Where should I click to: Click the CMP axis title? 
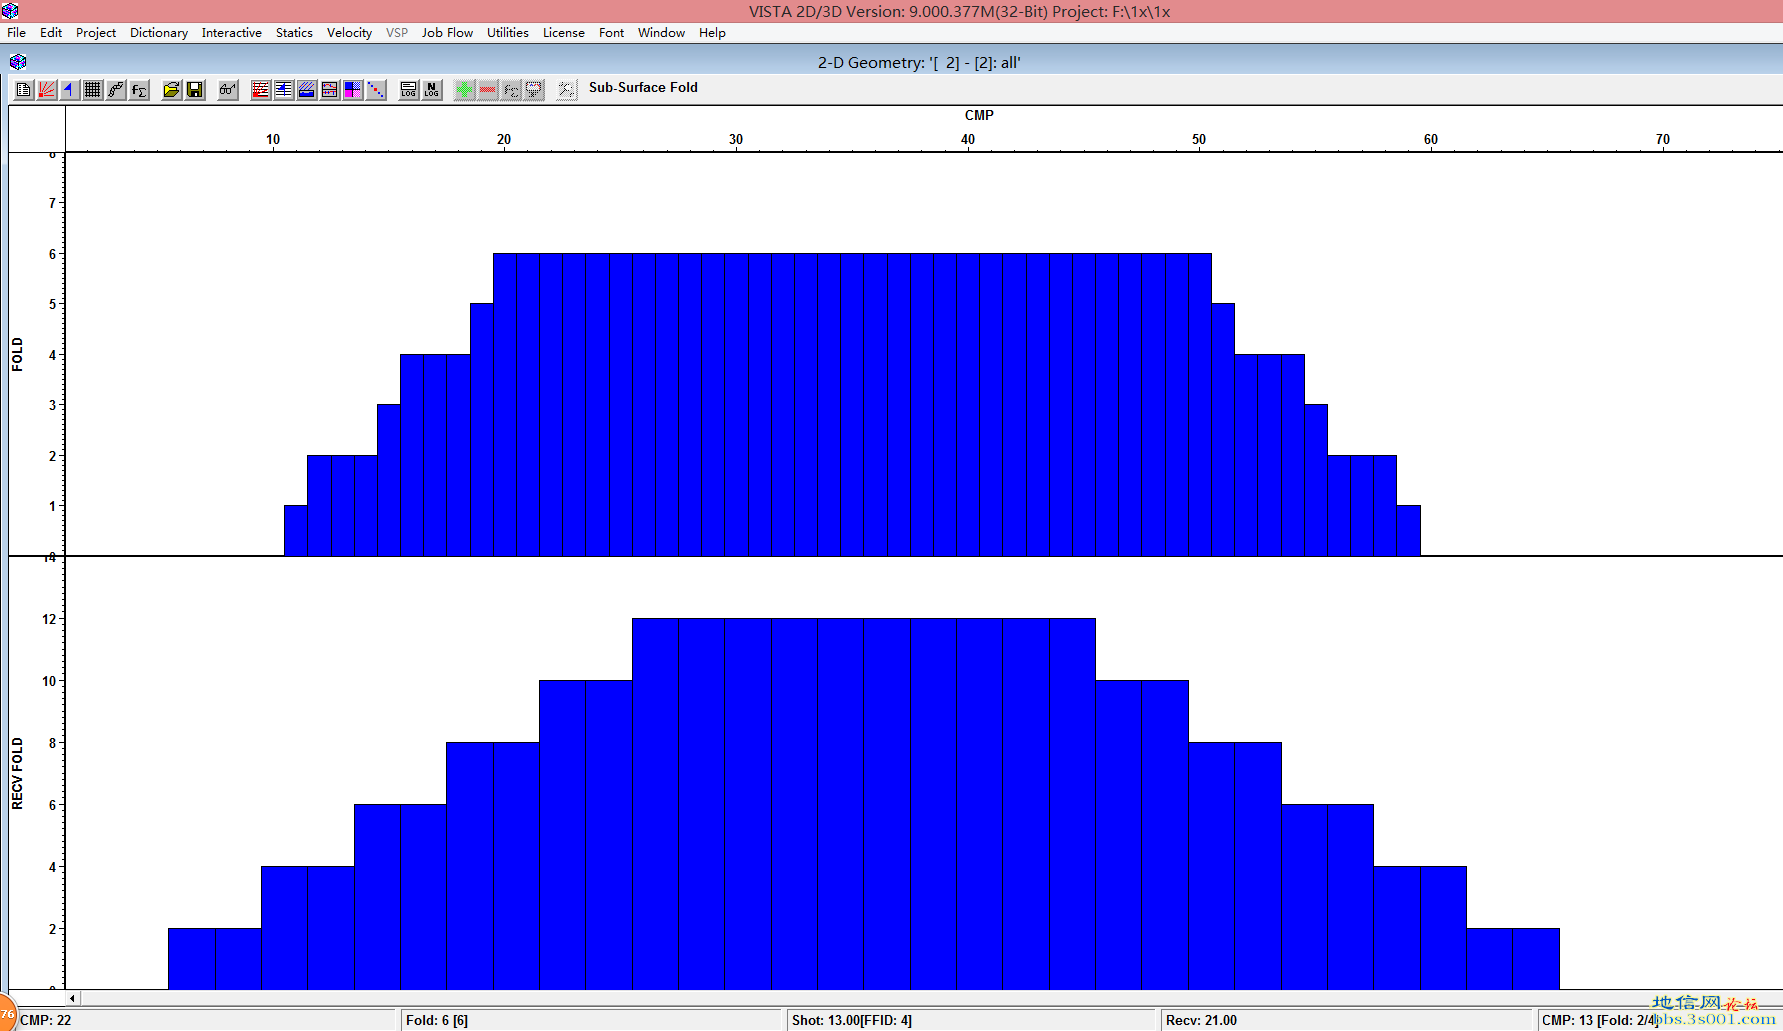pyautogui.click(x=979, y=115)
